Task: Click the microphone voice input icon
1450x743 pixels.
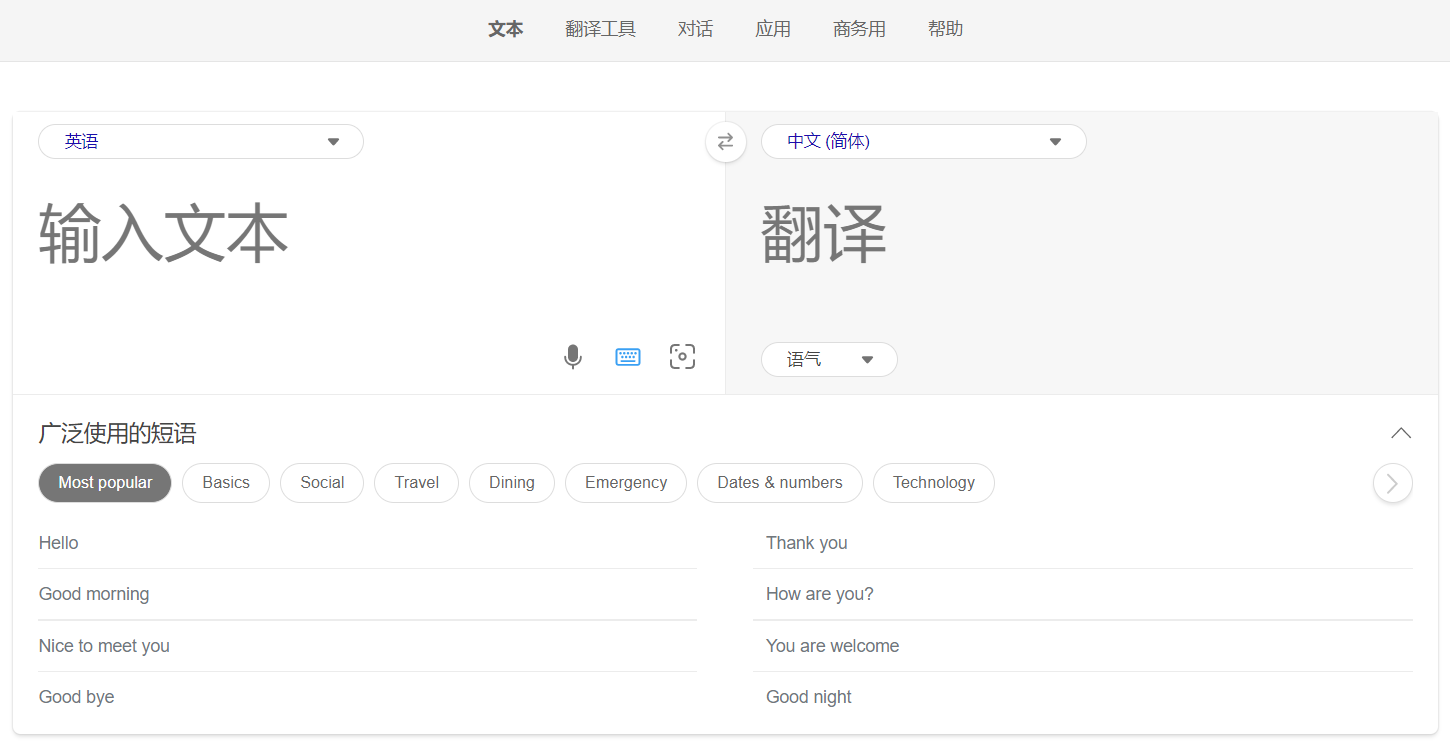Action: [573, 357]
